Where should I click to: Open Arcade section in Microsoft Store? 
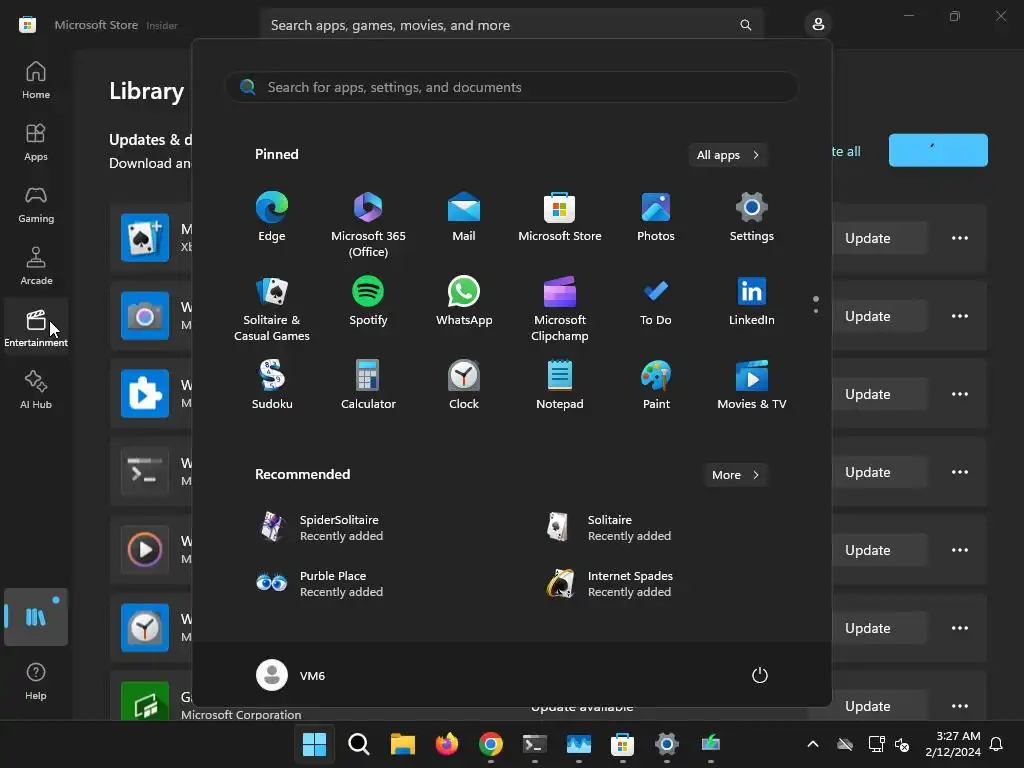click(36, 266)
